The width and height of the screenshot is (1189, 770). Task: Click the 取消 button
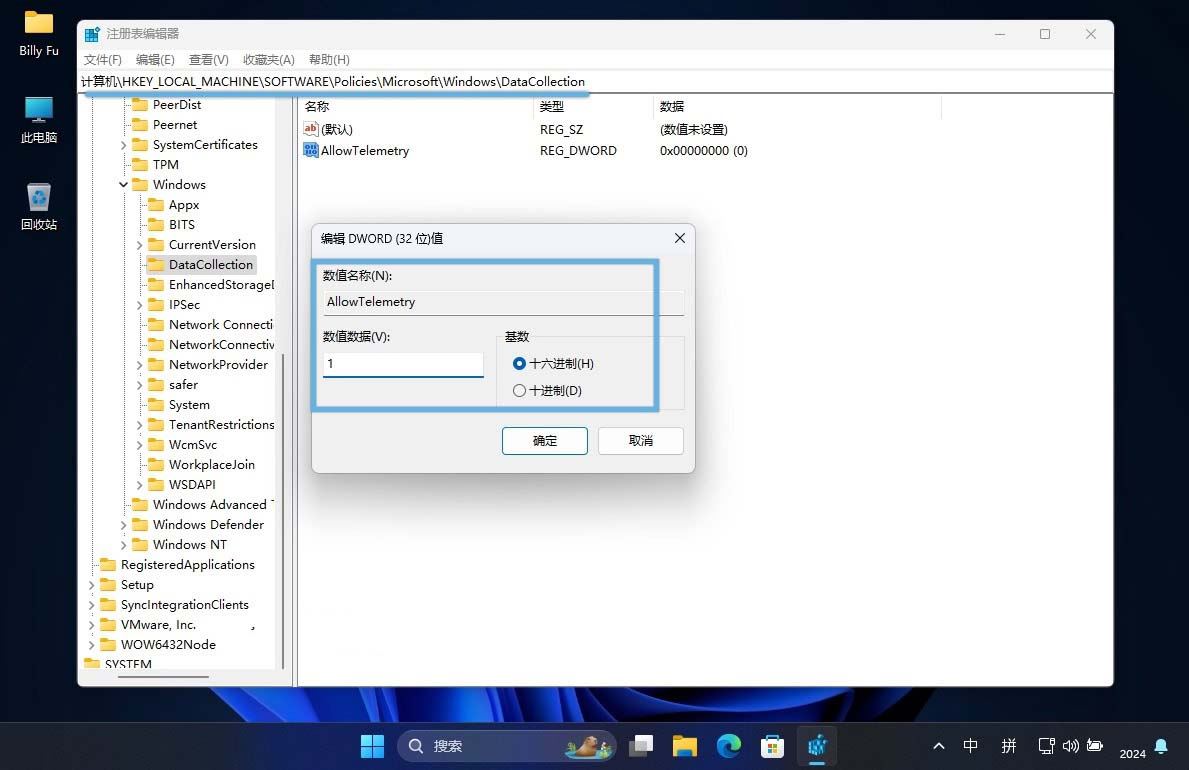(640, 441)
